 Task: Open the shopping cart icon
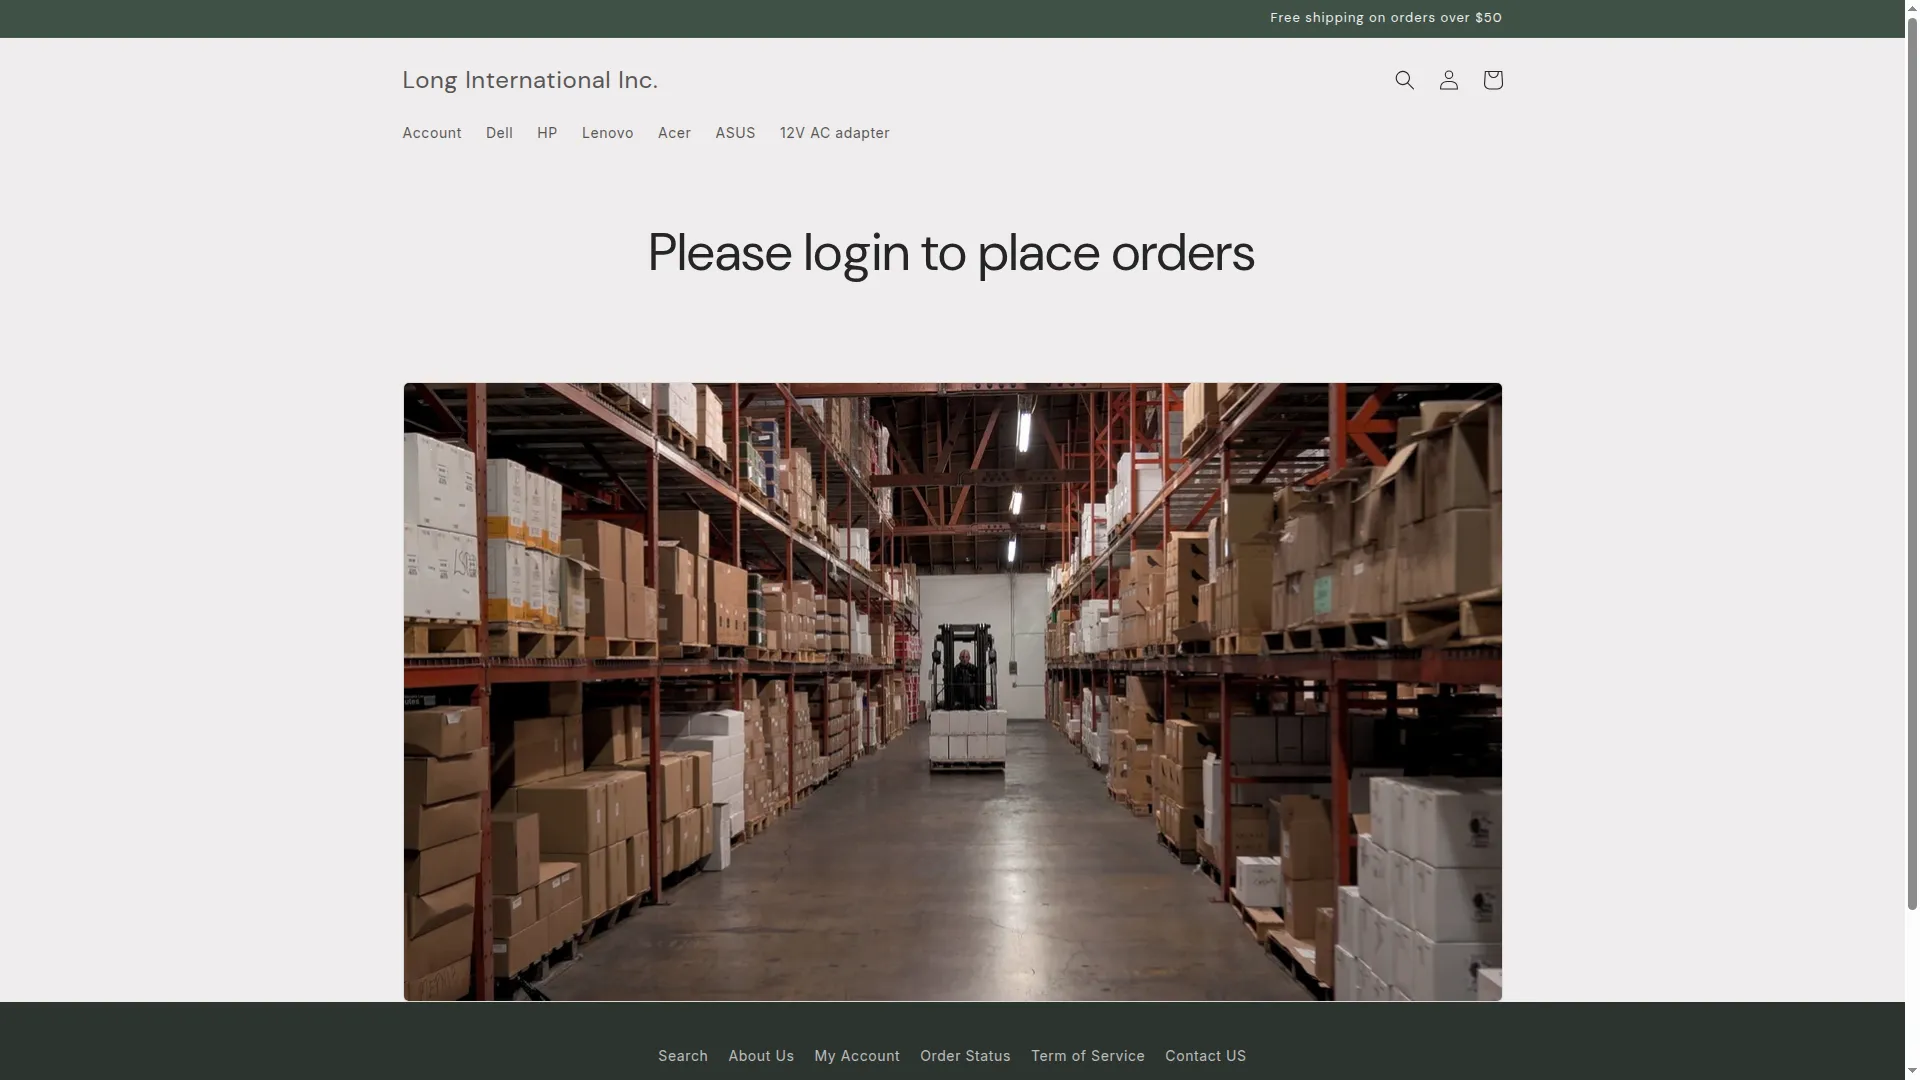[1492, 80]
